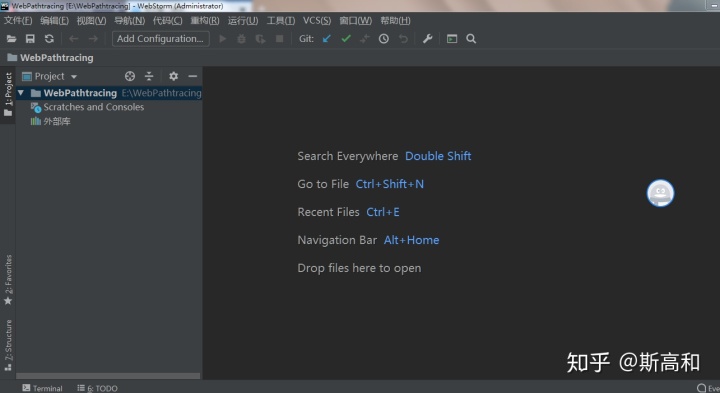Click the Collapse All icon in Project panel
Screen dimensions: 720x393
coord(149,76)
